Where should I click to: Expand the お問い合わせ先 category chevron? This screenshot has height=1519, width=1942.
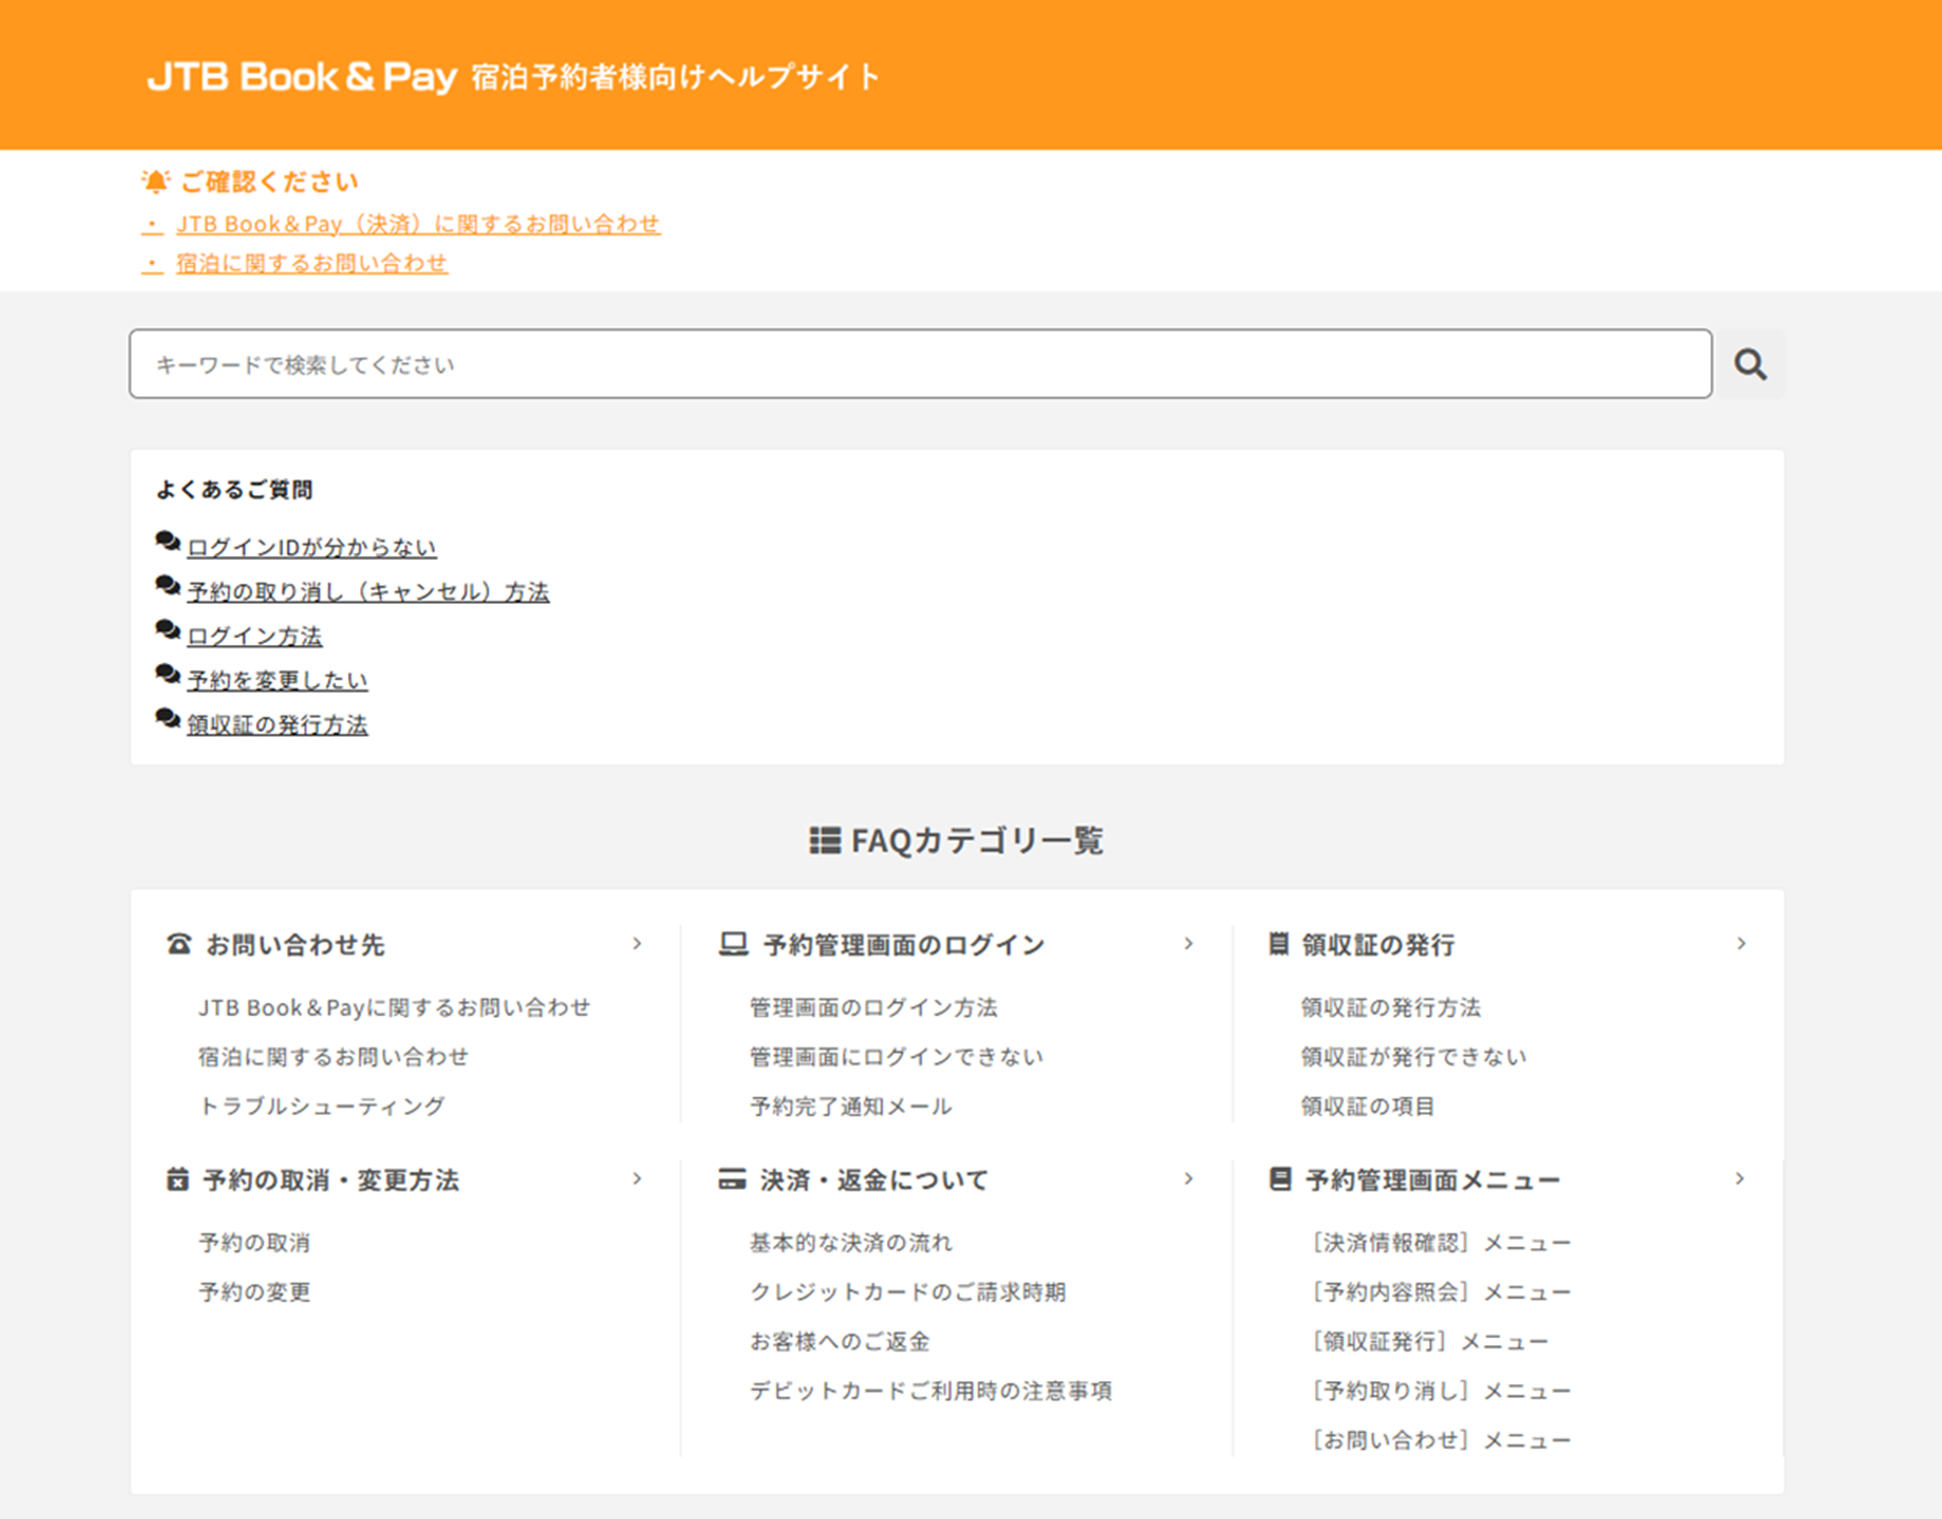pyautogui.click(x=637, y=943)
